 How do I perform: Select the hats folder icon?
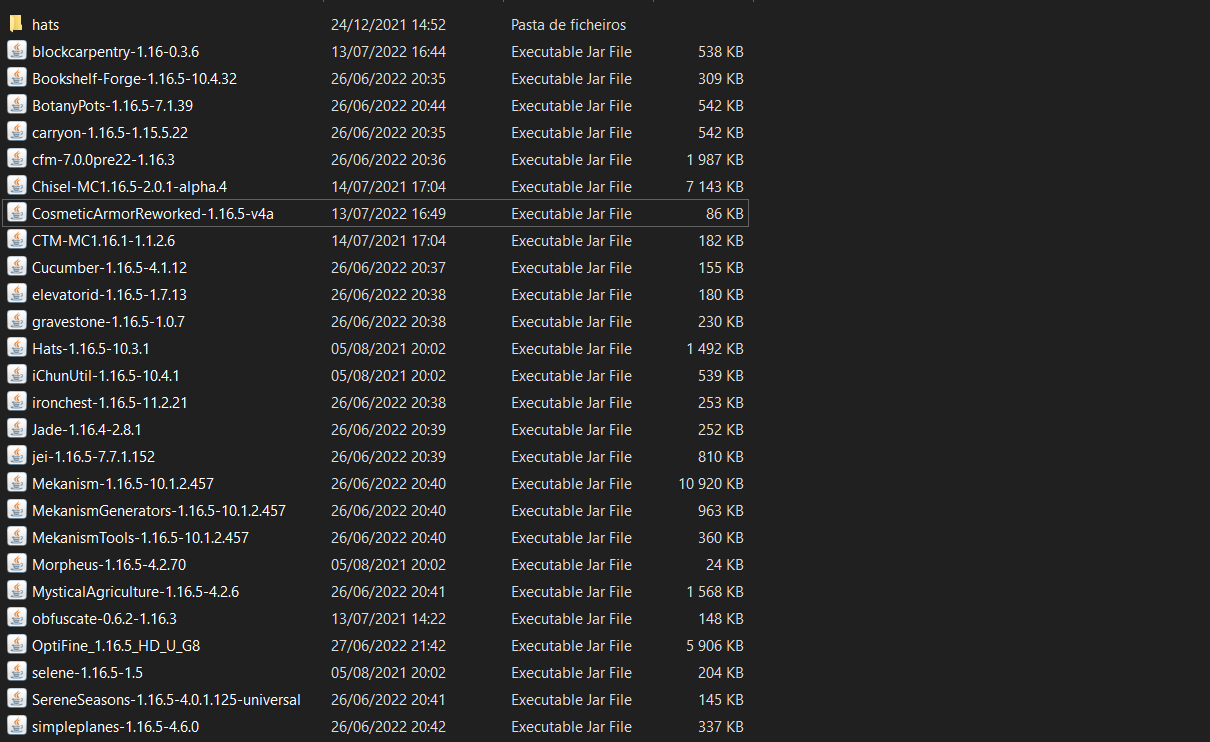(16, 24)
